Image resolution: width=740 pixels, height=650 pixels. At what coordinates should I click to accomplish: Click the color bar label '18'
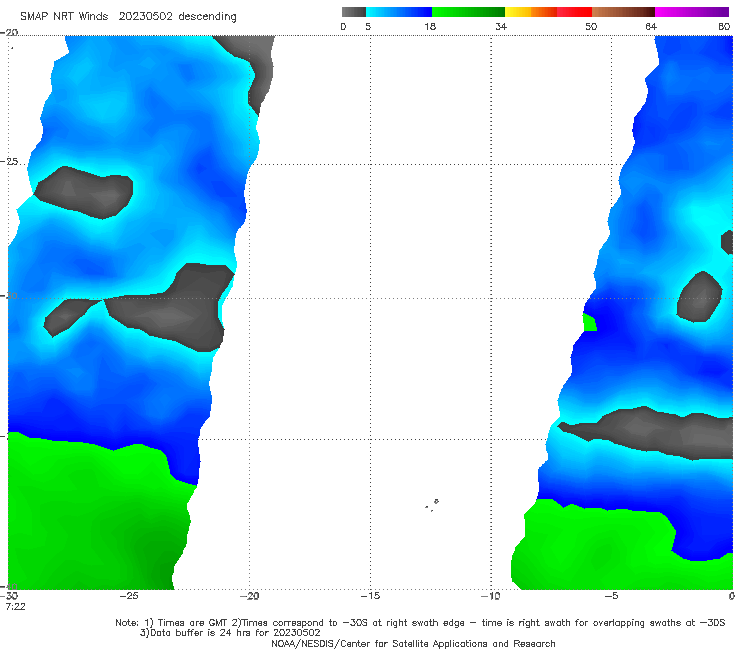pyautogui.click(x=430, y=27)
